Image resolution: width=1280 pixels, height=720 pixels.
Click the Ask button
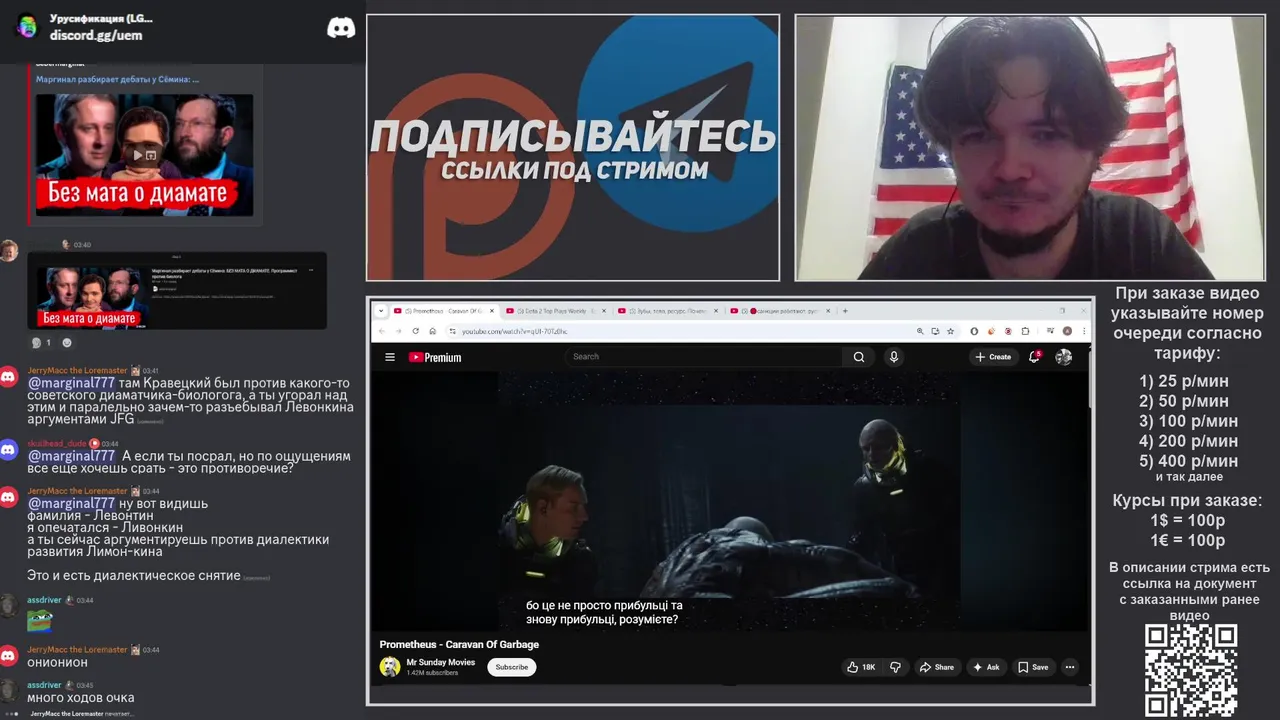coord(985,667)
